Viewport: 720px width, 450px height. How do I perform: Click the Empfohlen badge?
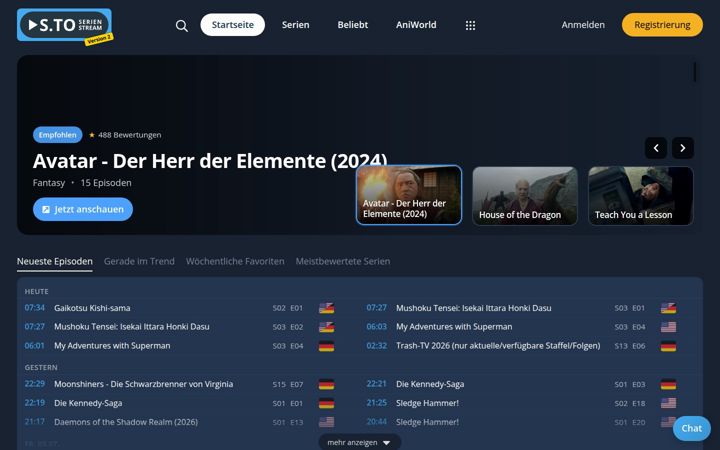(x=57, y=135)
